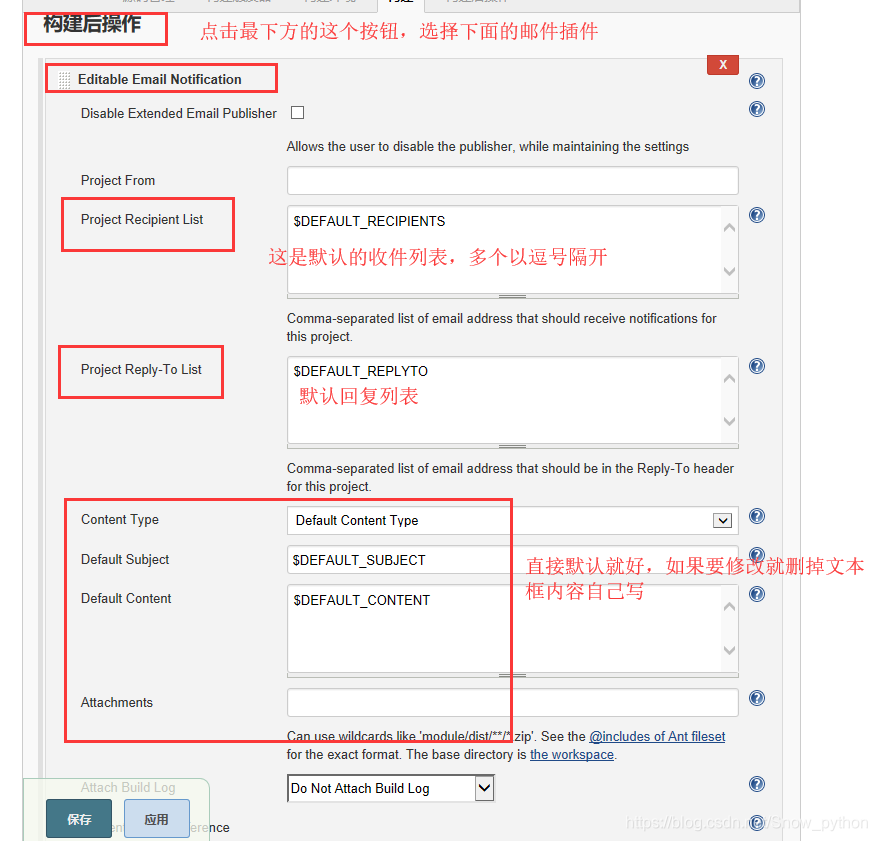Focus the Project Recipient List textarea
Viewport: 877px width, 841px height.
[x=513, y=249]
